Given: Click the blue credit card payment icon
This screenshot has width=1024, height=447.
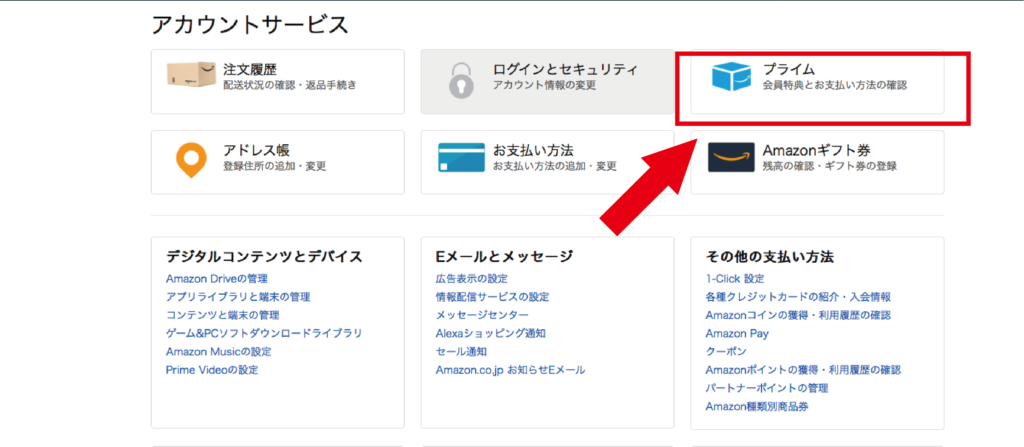Looking at the screenshot, I should pos(462,157).
